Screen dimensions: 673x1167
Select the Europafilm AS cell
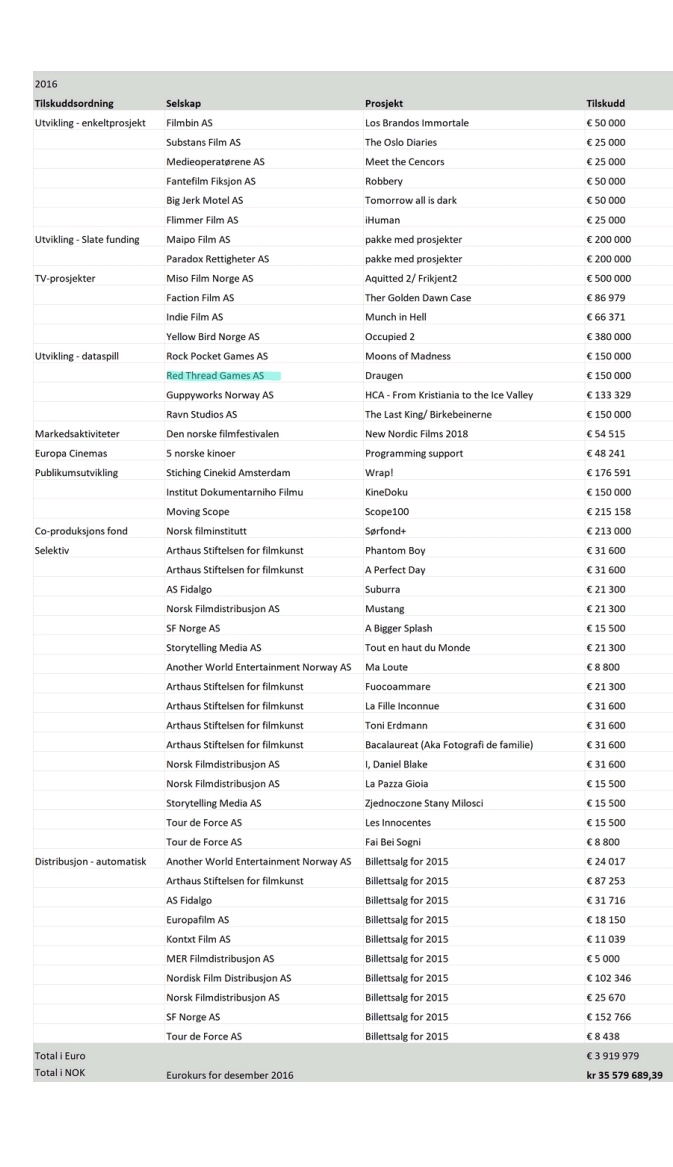click(197, 919)
